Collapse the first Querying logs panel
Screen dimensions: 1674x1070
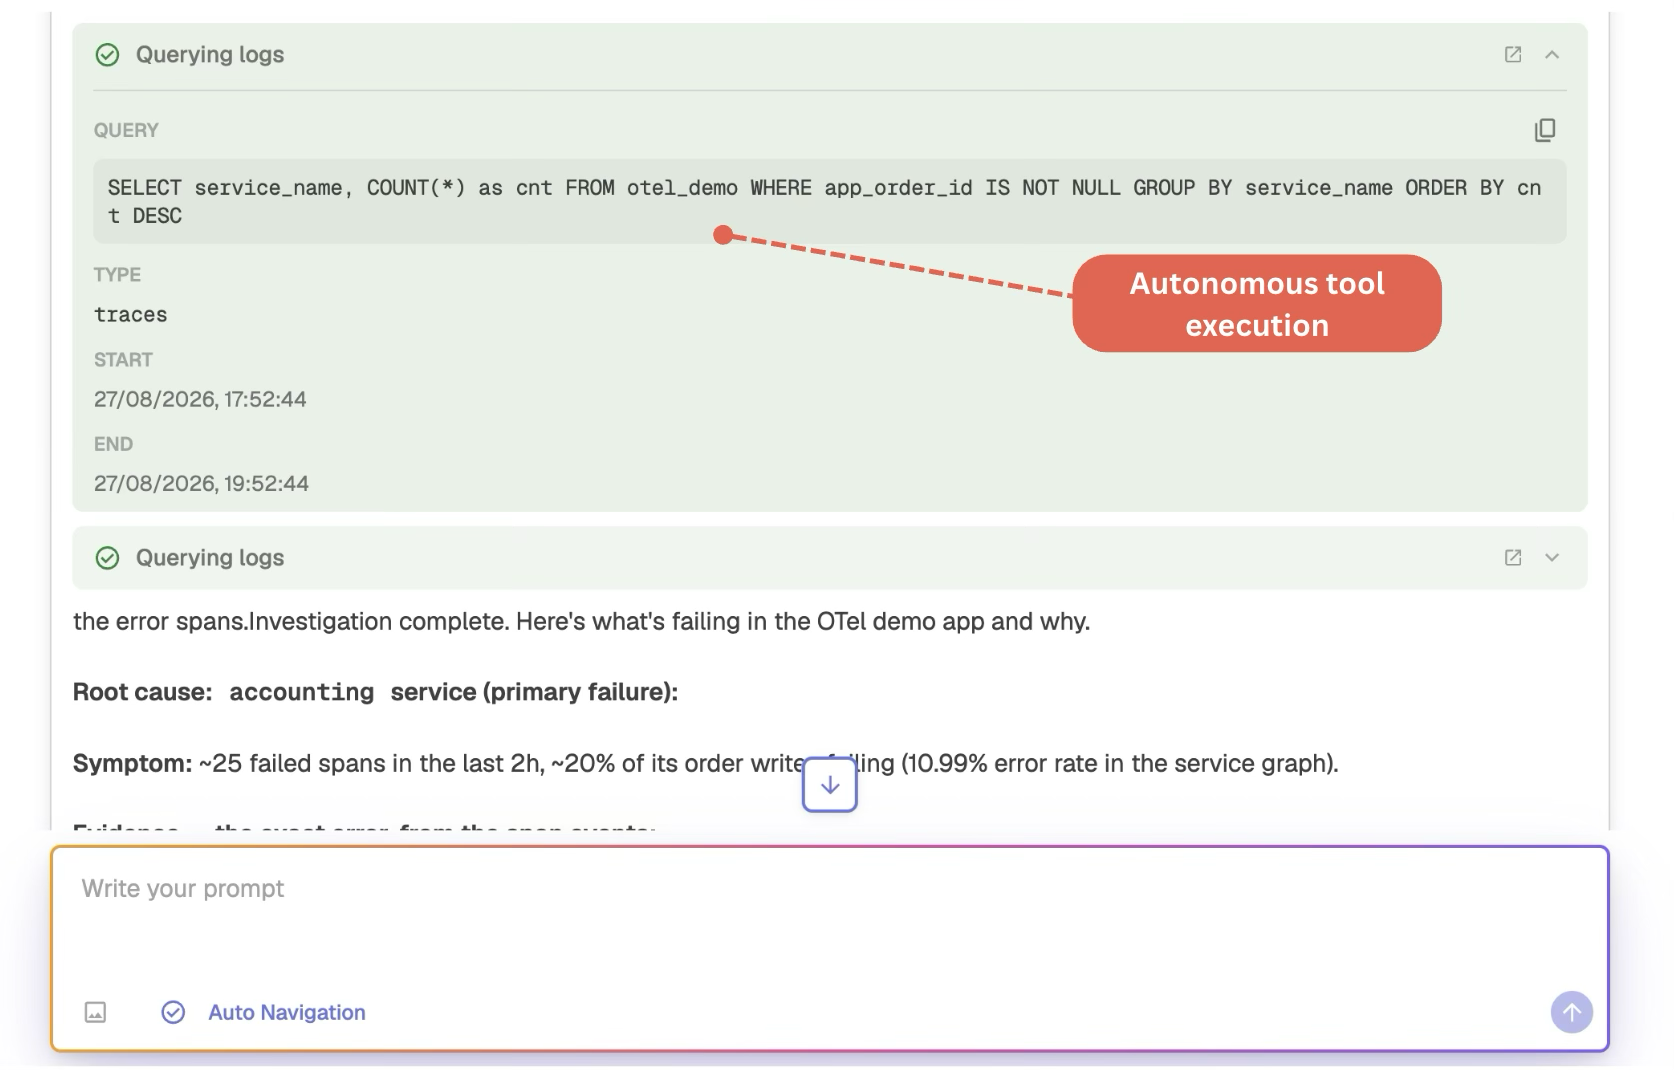point(1552,55)
